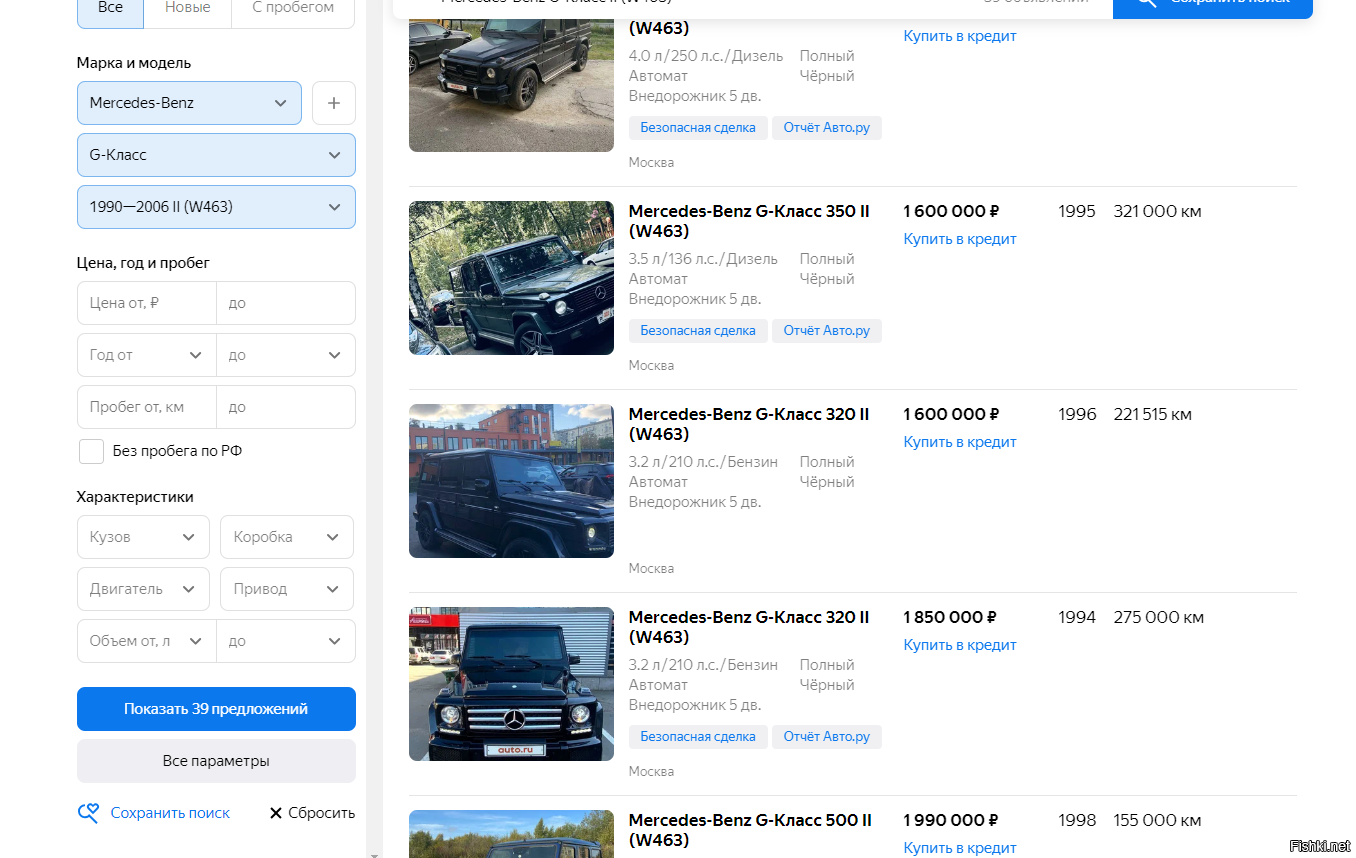Click the Все параметры button
Screen dimensions: 1356x858
tap(216, 761)
